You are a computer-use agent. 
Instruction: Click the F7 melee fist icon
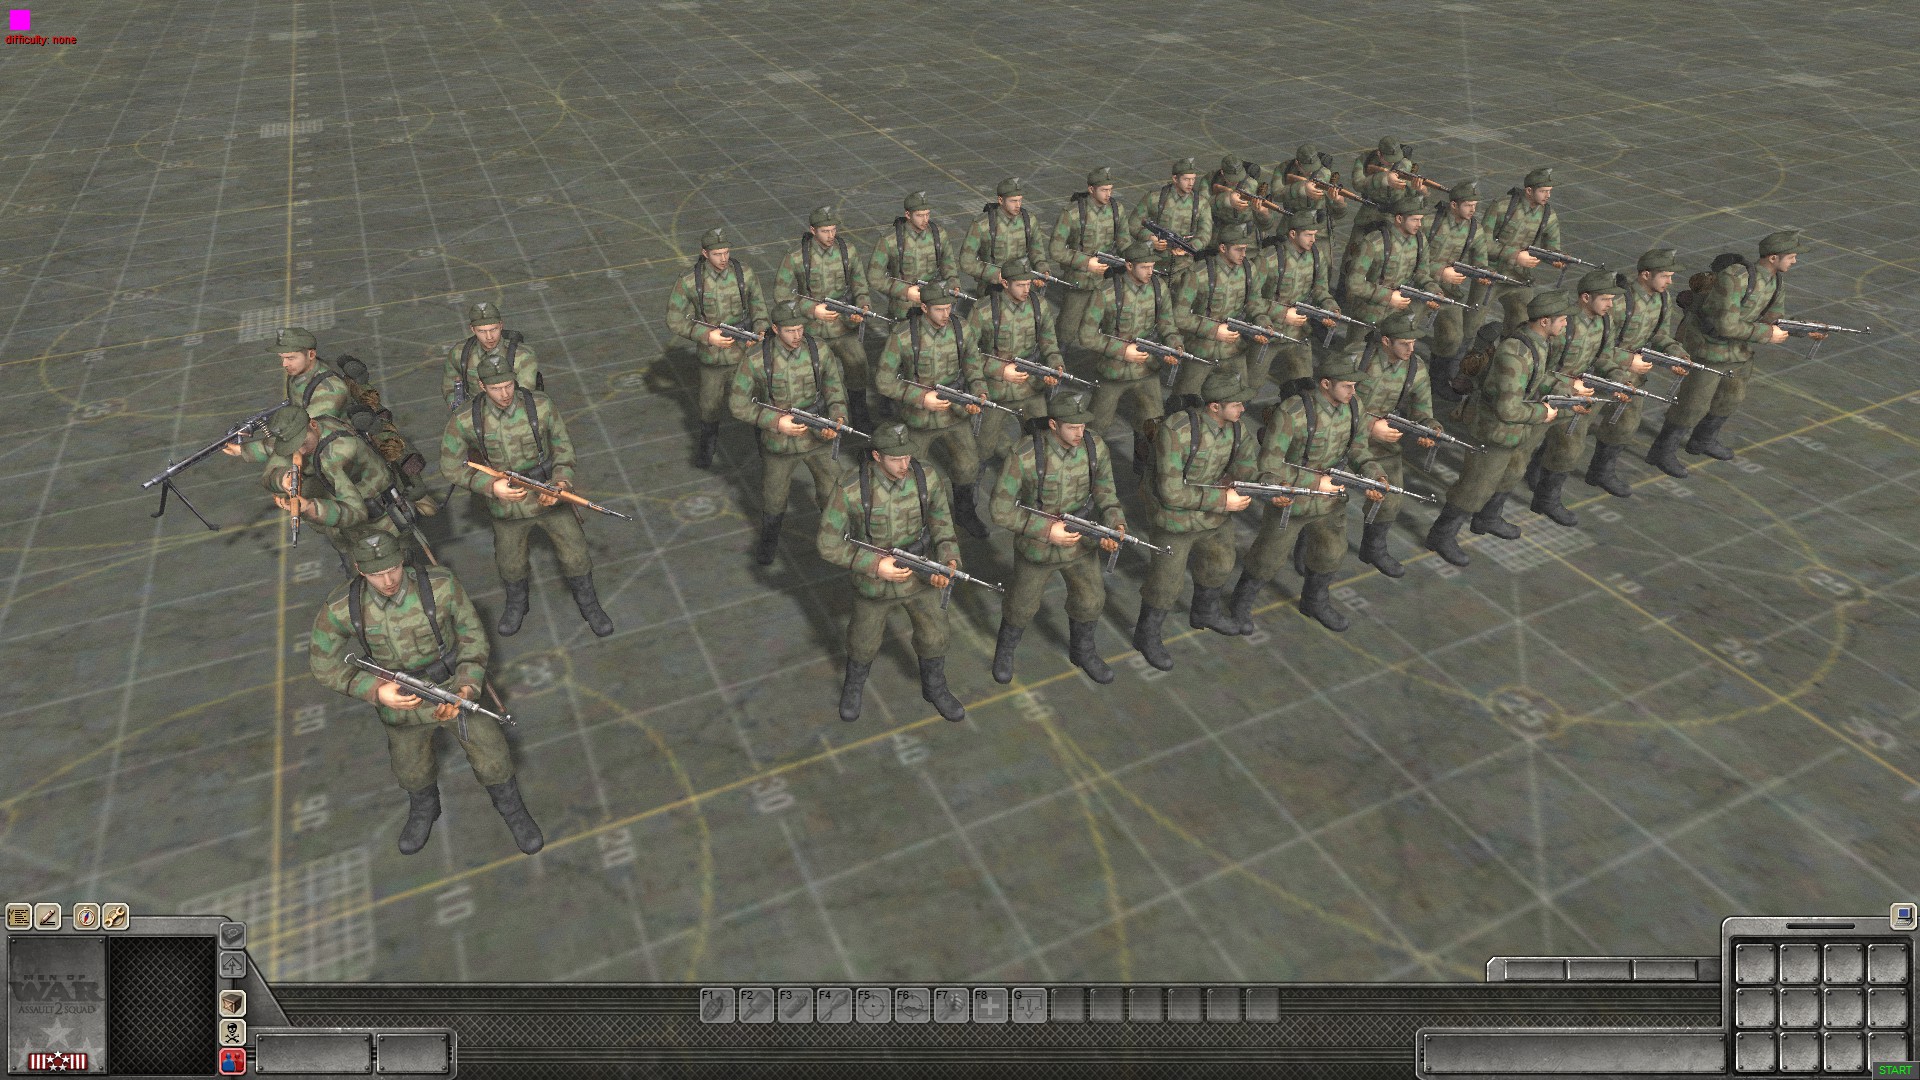[x=951, y=1005]
